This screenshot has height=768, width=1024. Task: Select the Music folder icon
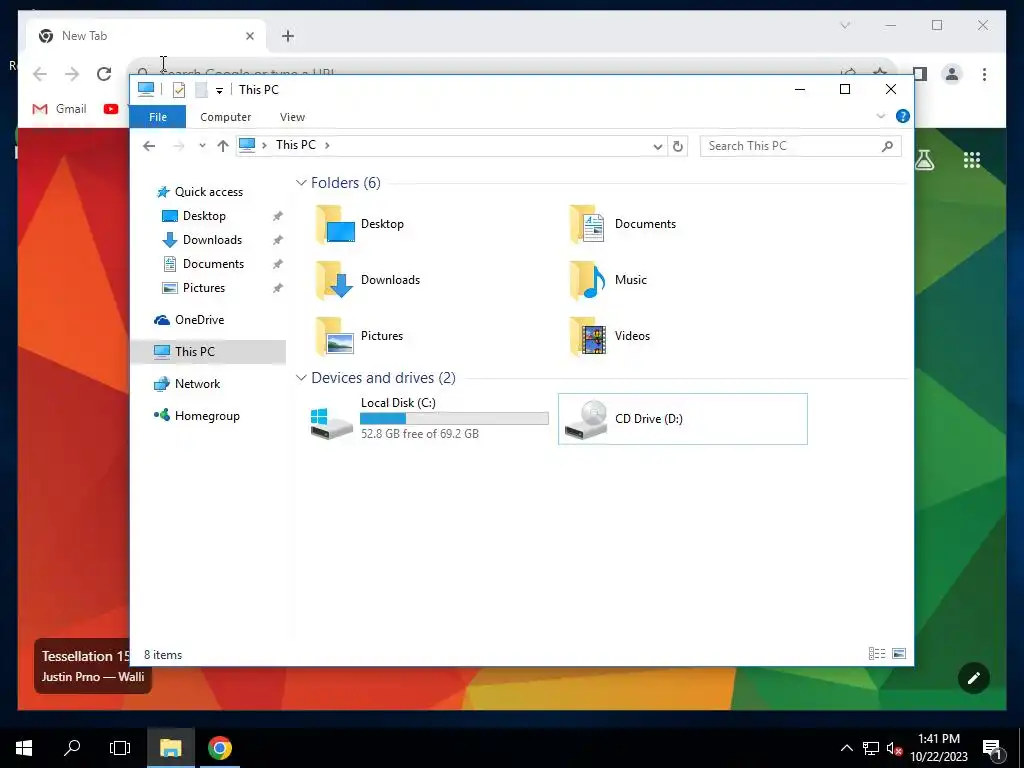click(588, 280)
